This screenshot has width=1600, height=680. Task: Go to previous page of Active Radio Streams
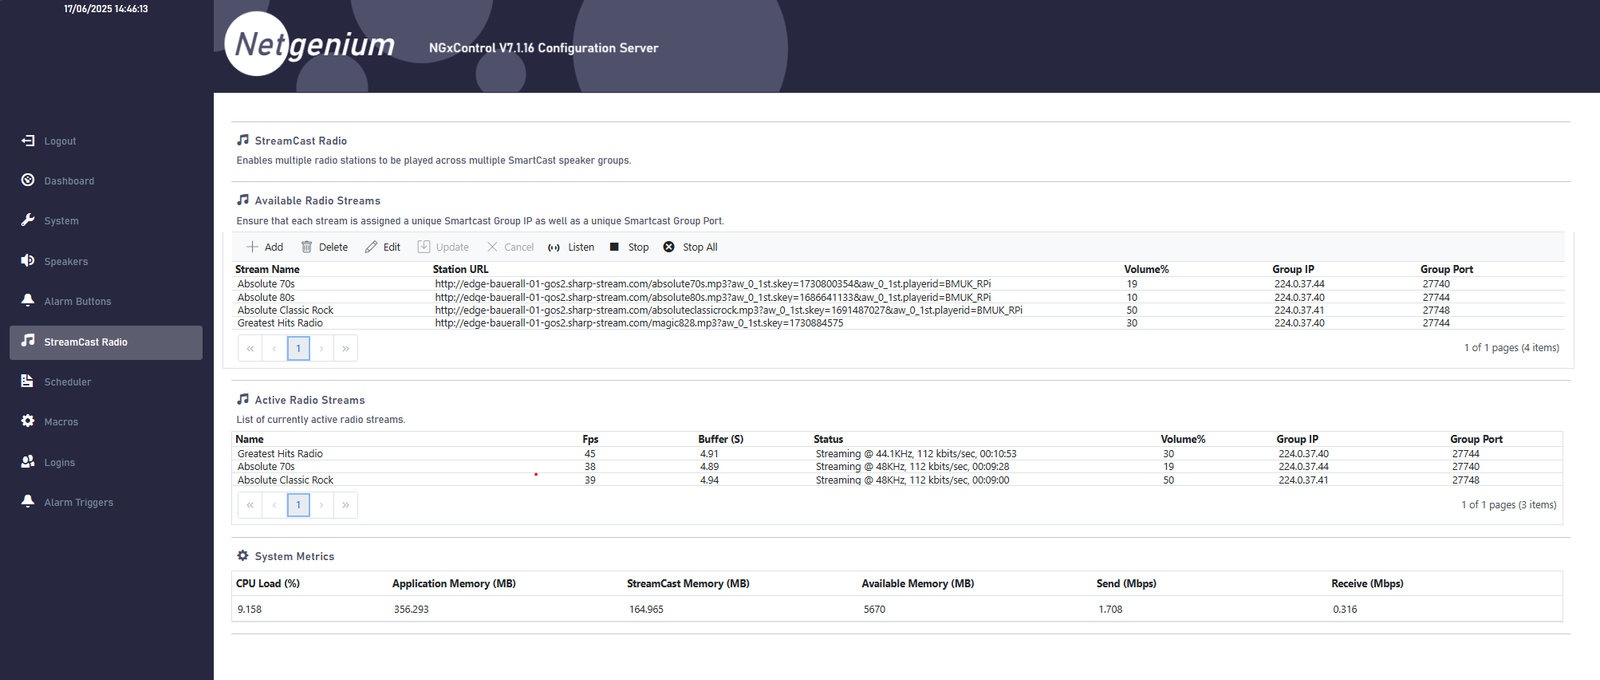[x=274, y=505]
